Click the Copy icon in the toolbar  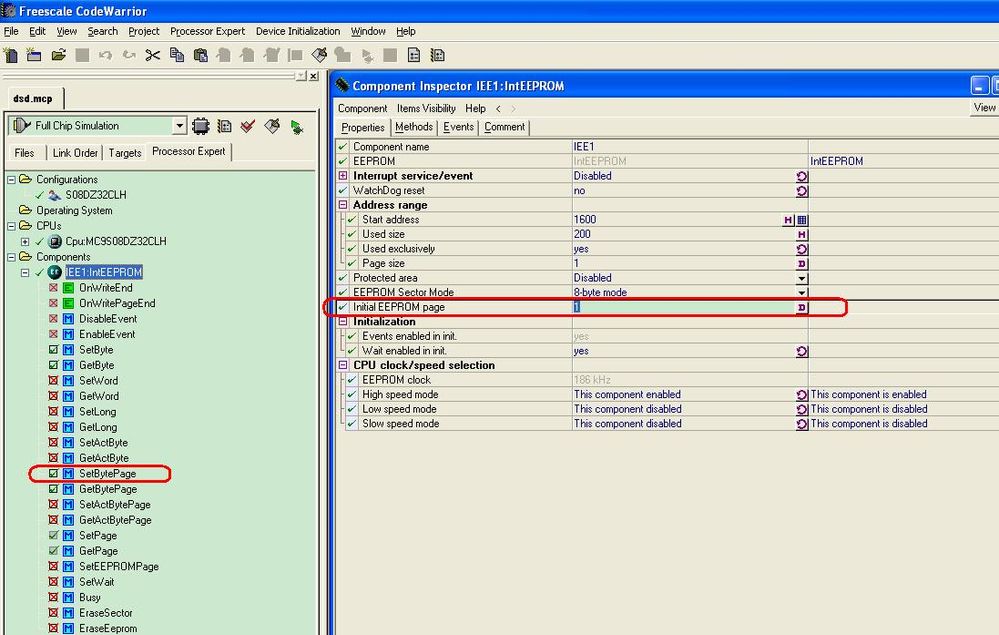click(x=176, y=55)
